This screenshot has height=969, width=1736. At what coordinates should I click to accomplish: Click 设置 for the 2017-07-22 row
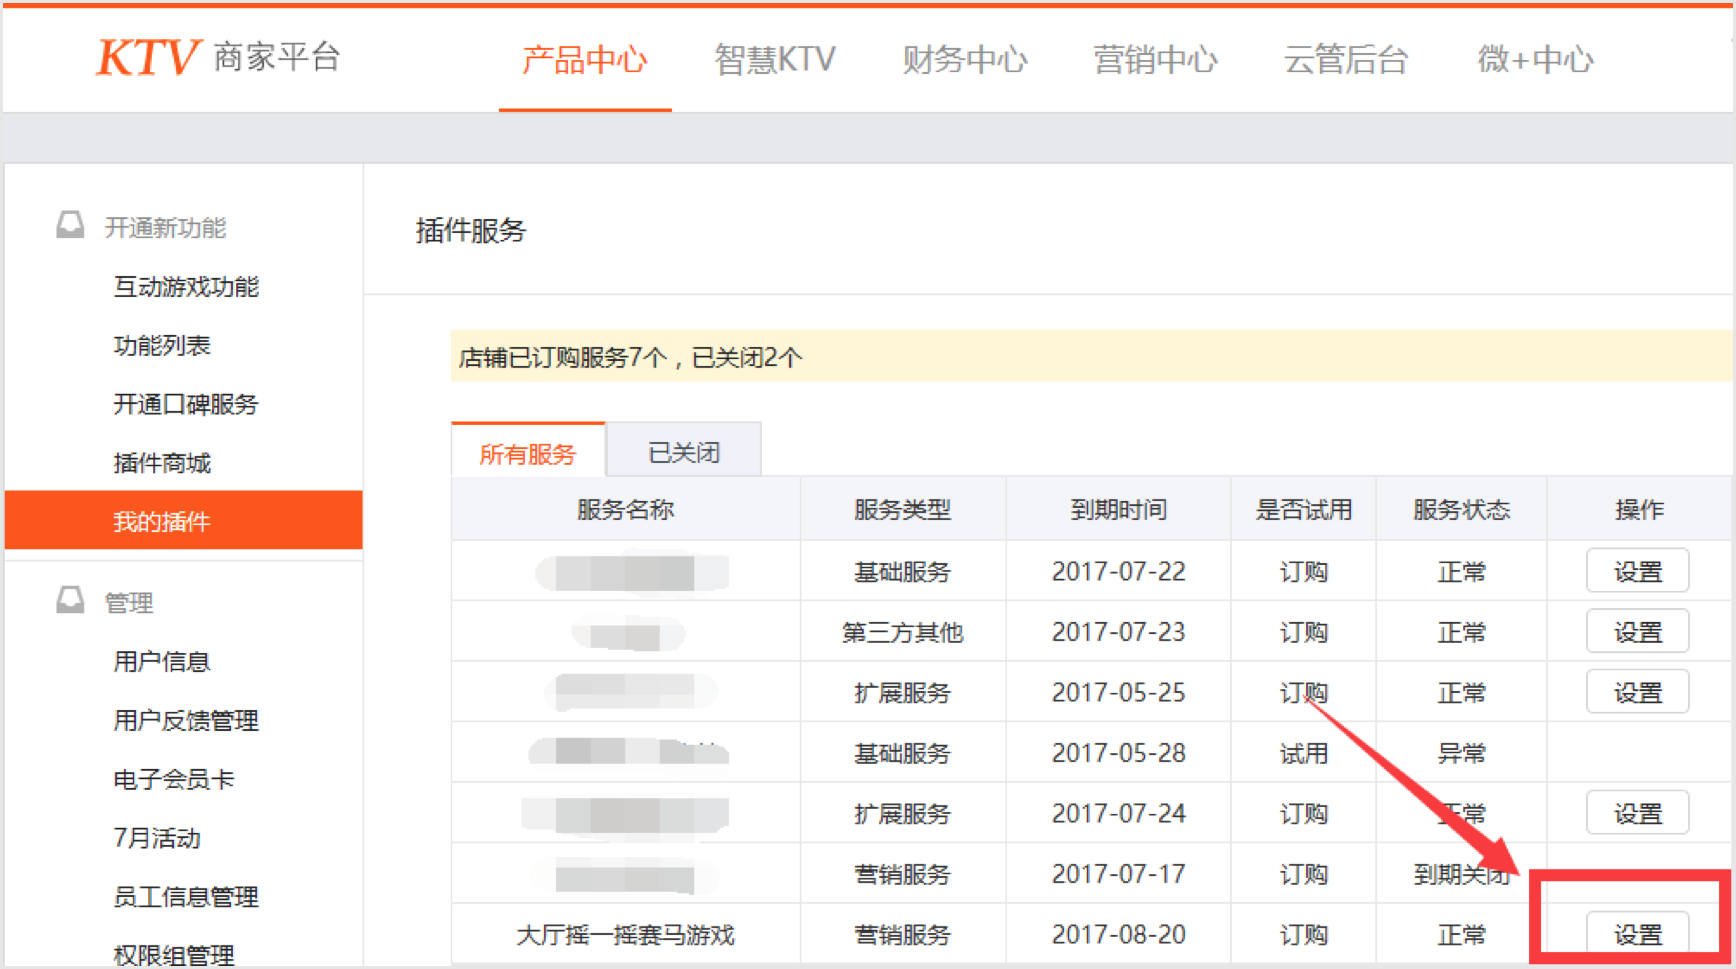(1638, 571)
